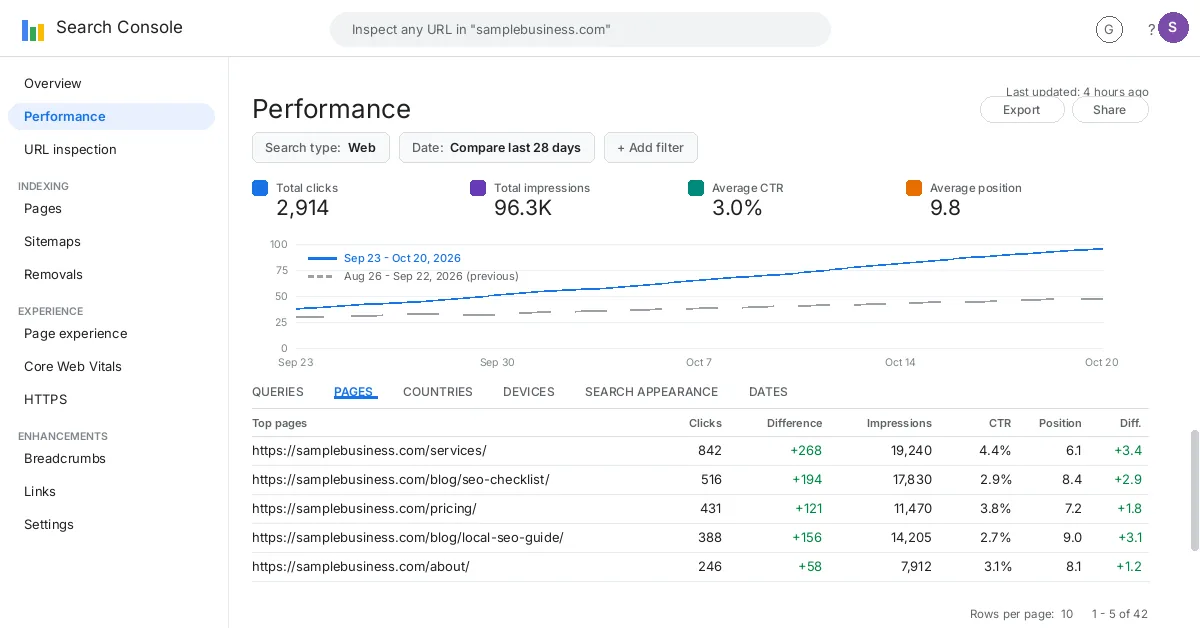
Task: Toggle the Total clicks blue metric checkbox
Action: [x=260, y=188]
